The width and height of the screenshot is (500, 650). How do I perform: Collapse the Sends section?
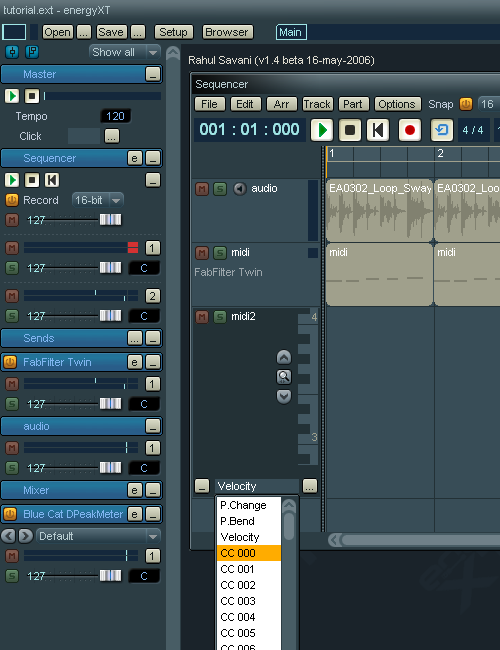click(x=153, y=338)
